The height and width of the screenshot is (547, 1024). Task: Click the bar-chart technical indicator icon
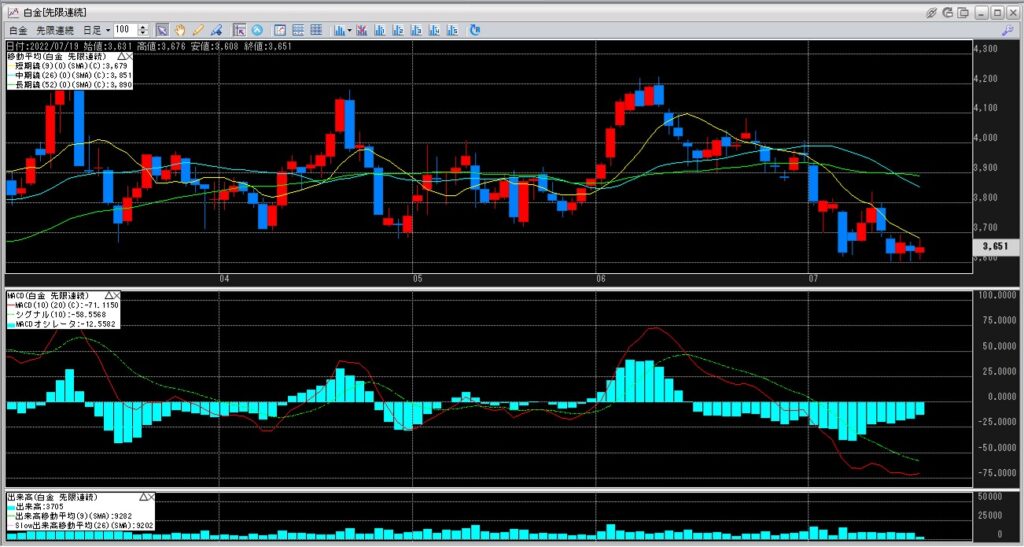tap(340, 30)
